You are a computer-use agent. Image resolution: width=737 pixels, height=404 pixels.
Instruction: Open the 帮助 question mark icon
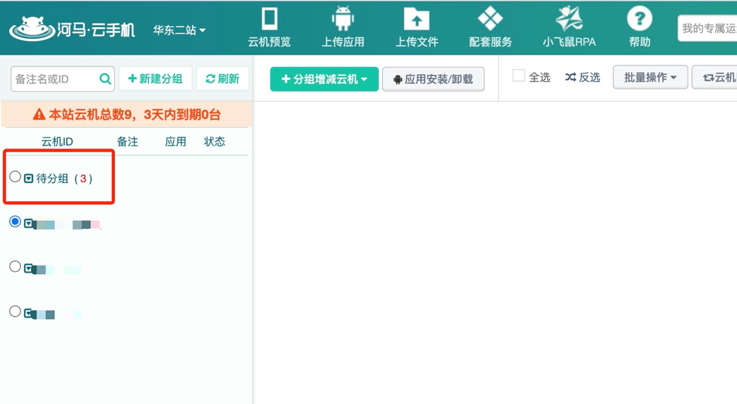[x=639, y=19]
